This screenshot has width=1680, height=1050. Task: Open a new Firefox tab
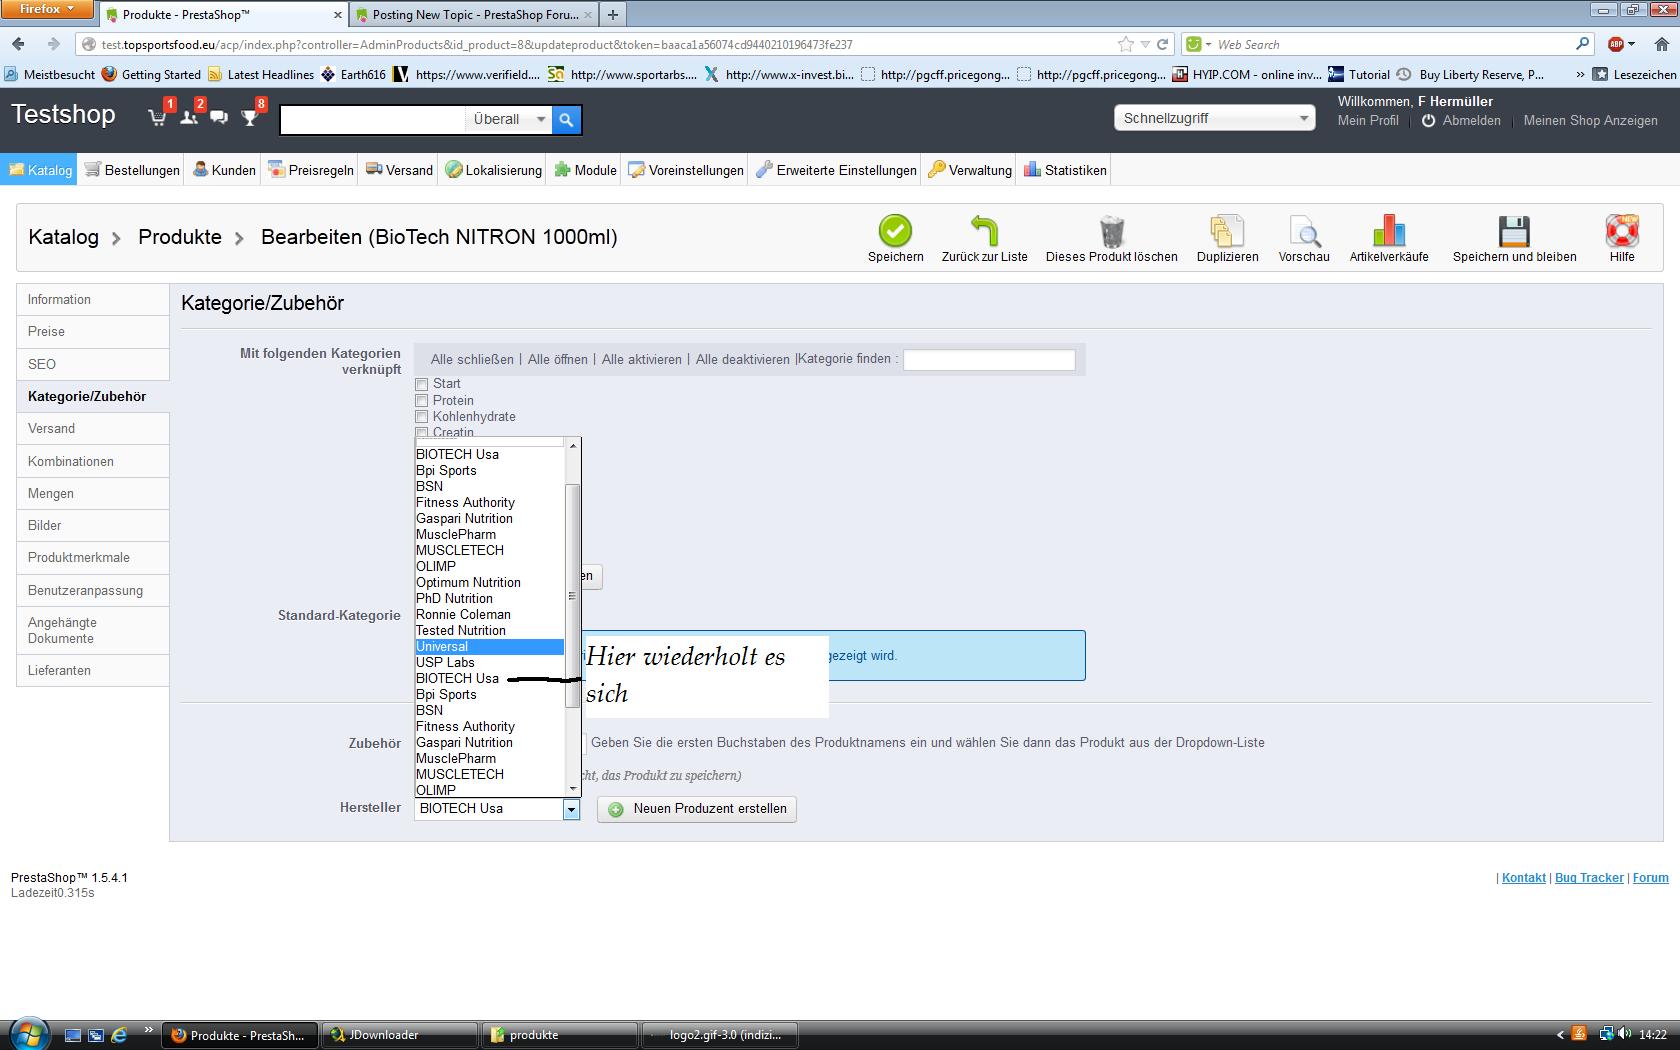613,15
